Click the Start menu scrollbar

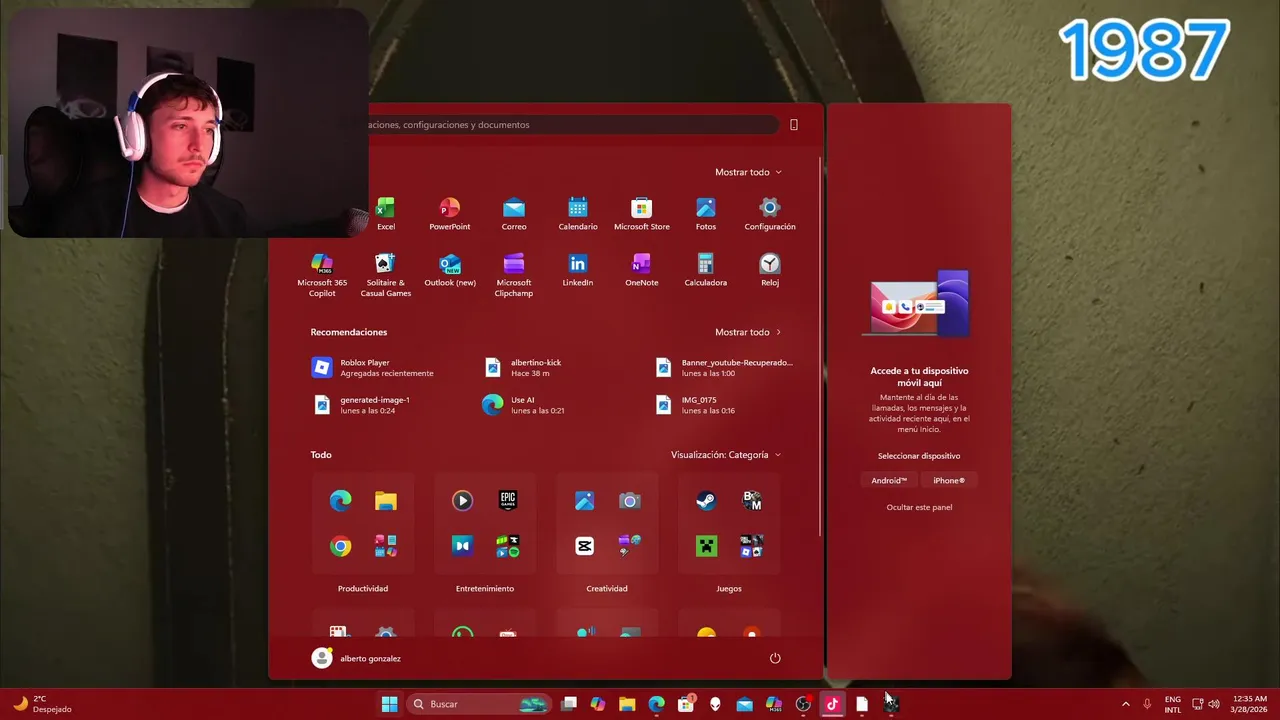click(x=821, y=345)
